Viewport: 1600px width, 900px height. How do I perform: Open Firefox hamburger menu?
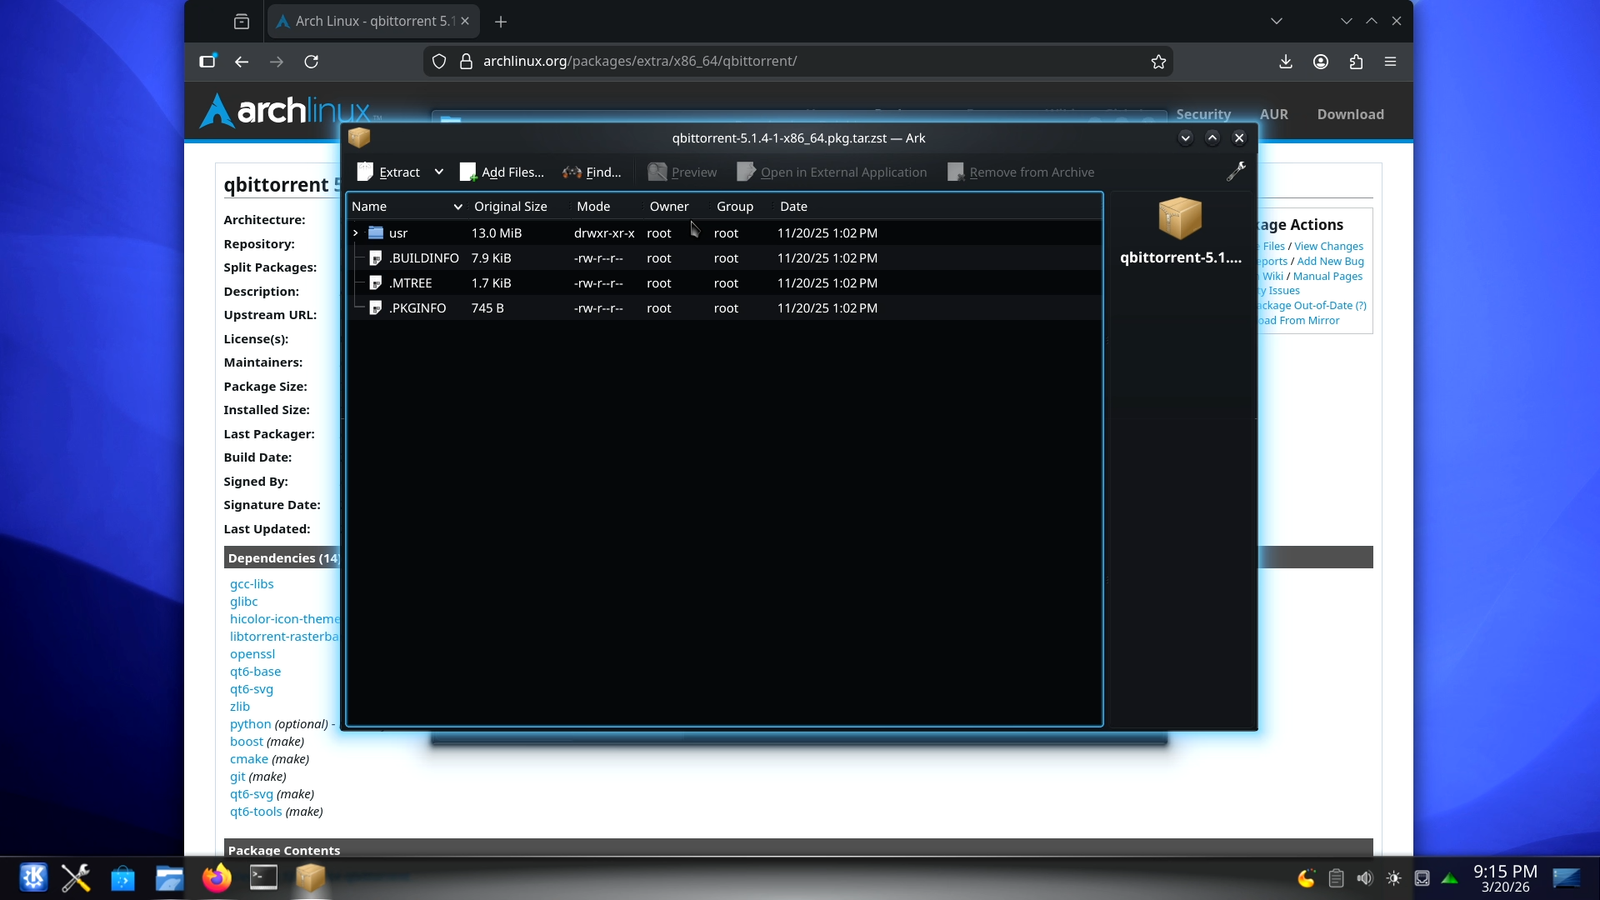1390,61
